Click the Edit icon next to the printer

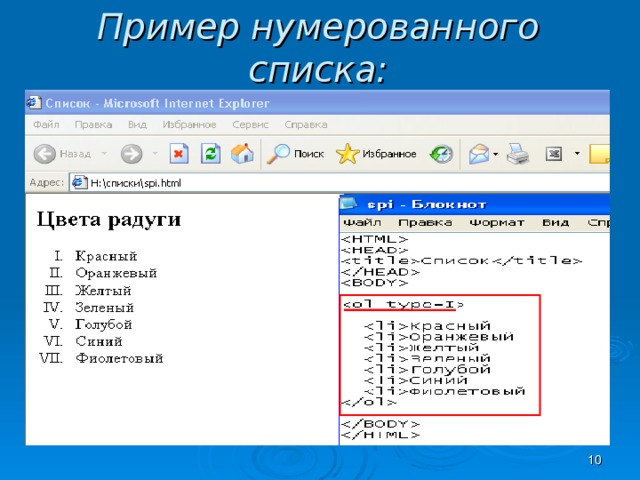(554, 154)
